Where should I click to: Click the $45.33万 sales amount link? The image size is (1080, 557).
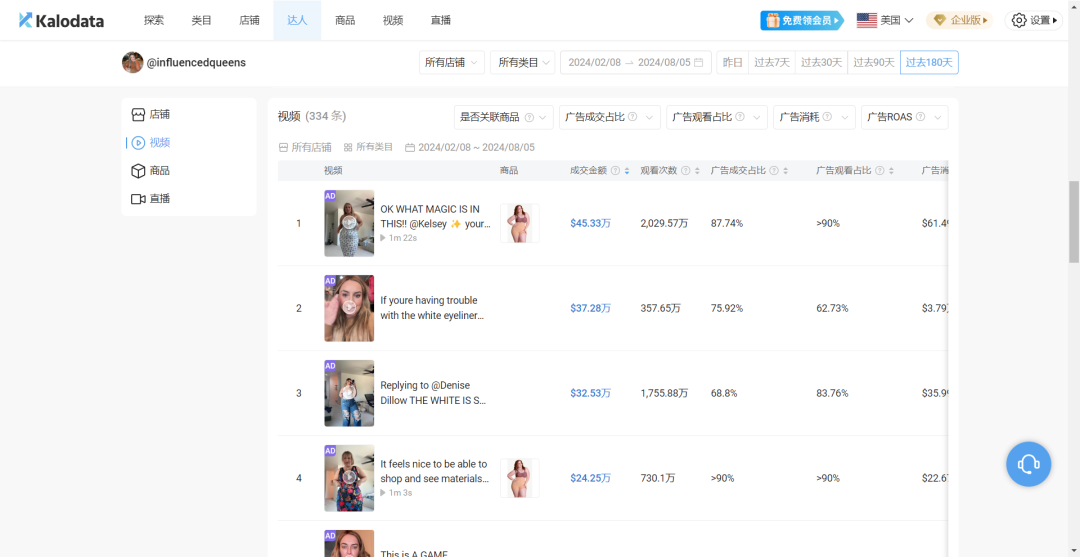(590, 223)
